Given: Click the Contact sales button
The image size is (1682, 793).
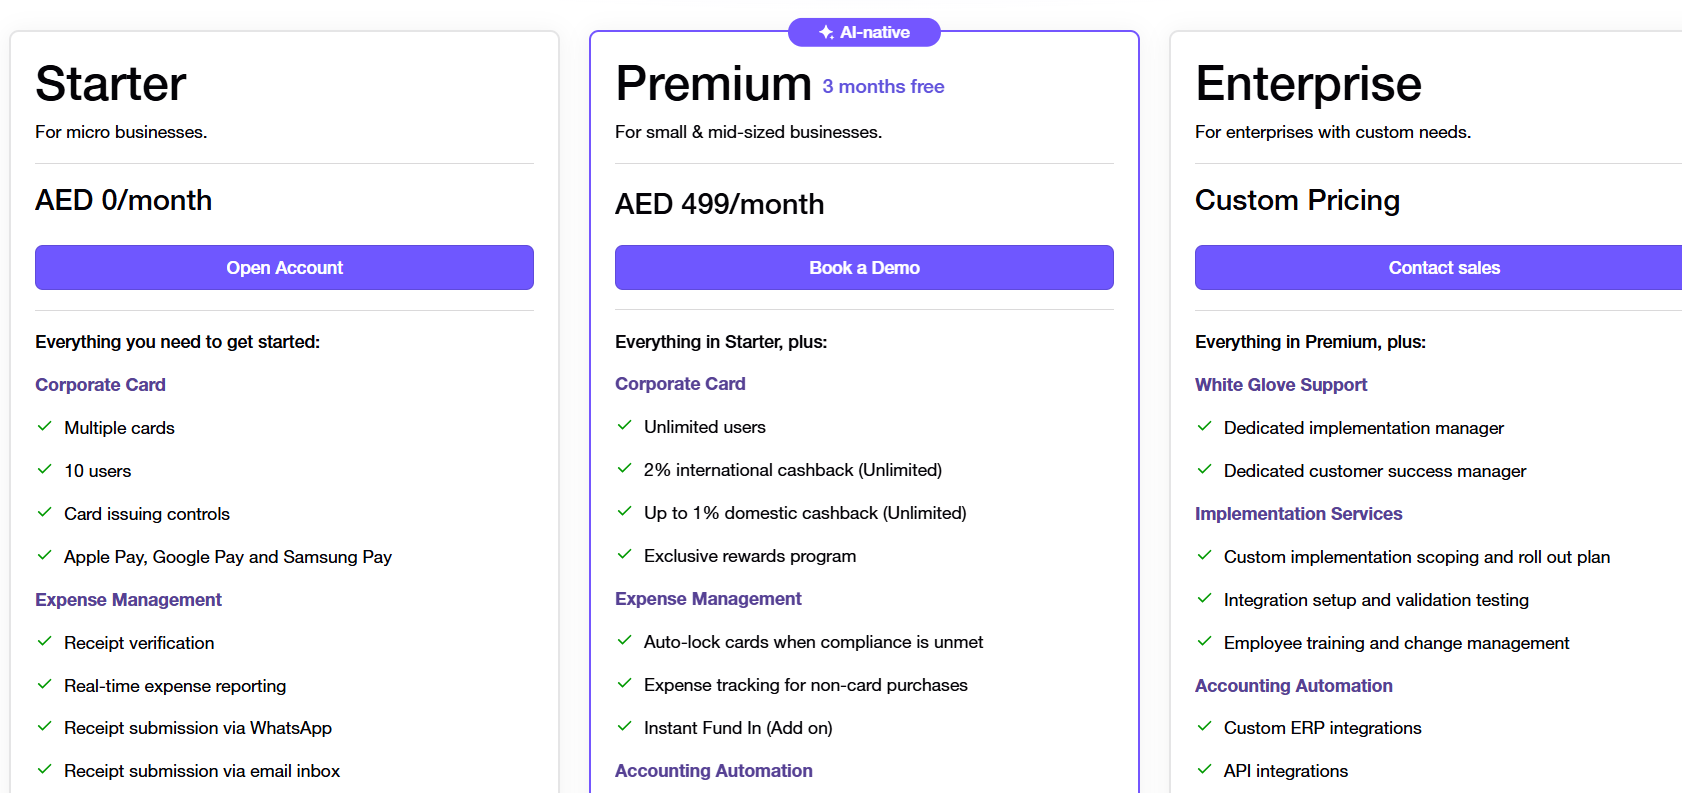Looking at the screenshot, I should (x=1438, y=268).
